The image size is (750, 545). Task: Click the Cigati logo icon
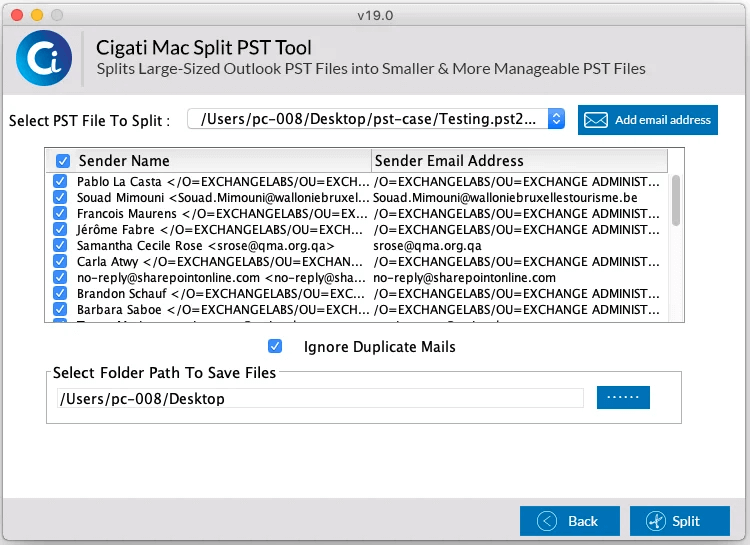(44, 58)
